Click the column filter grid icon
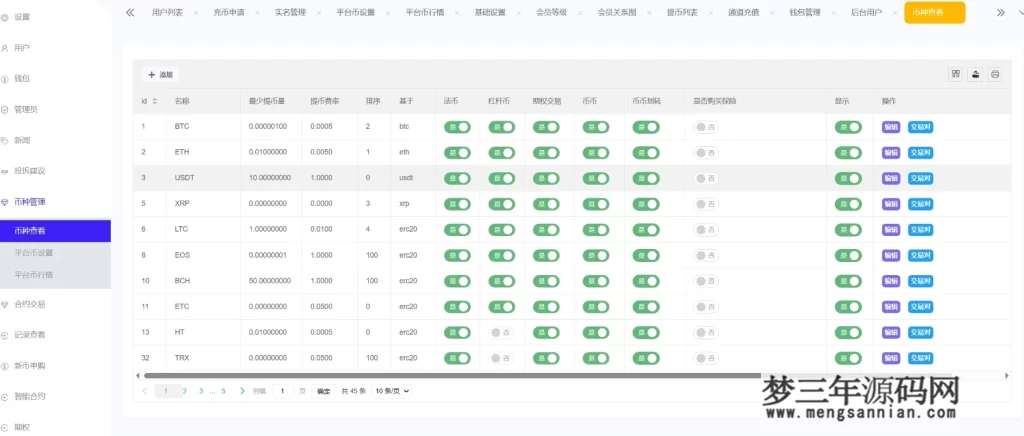The image size is (1024, 436). coord(956,74)
